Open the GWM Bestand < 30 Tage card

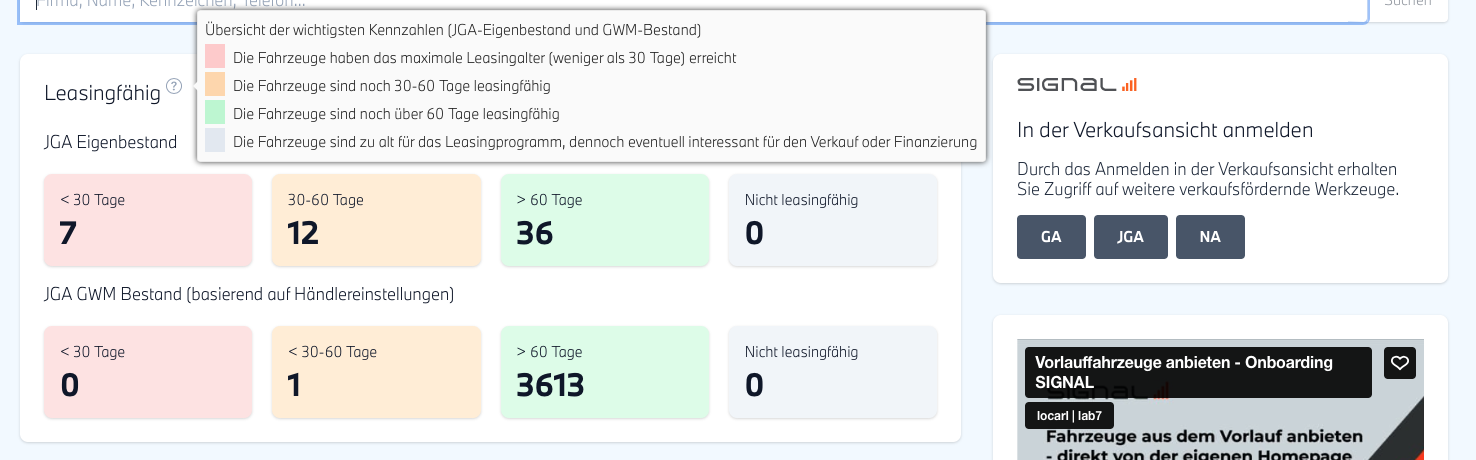(148, 372)
